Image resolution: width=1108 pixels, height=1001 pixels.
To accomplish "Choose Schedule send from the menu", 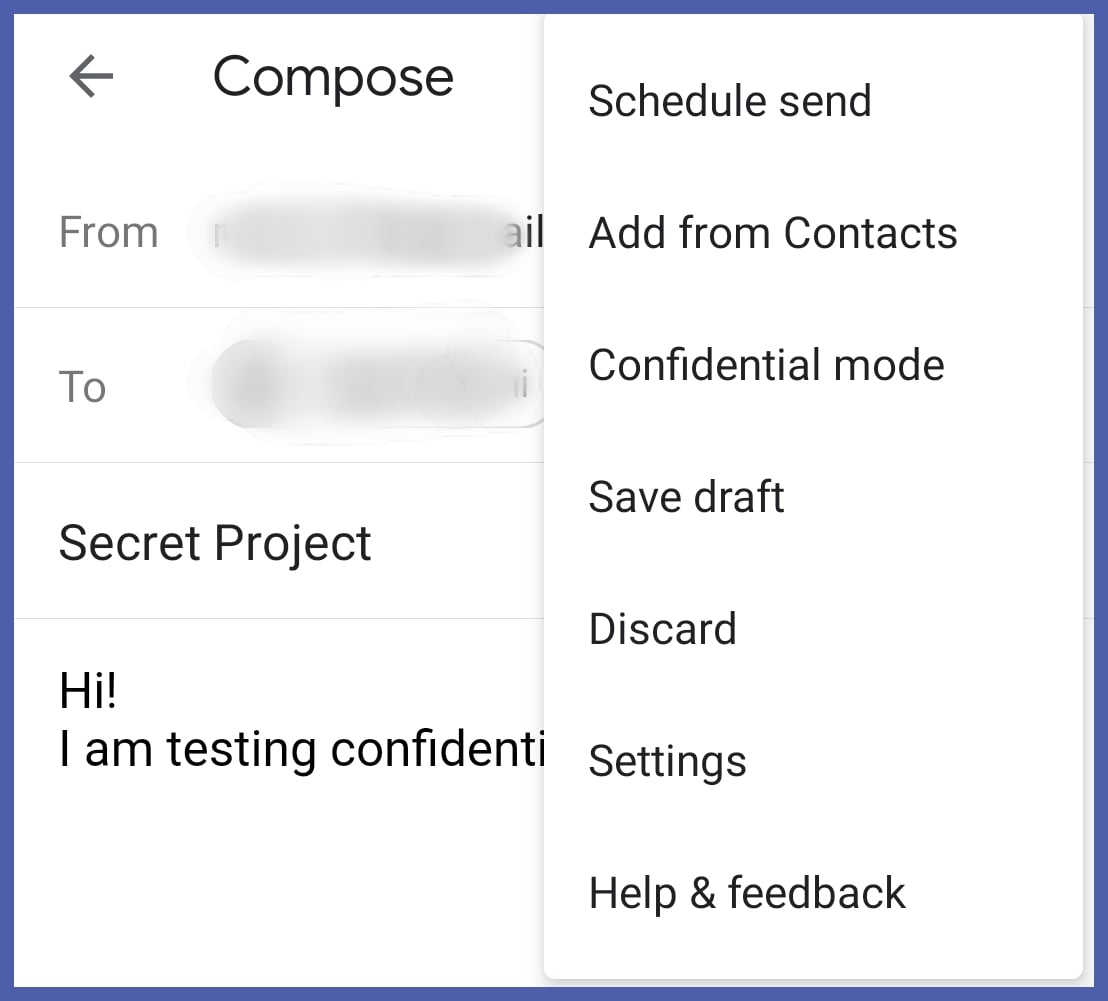I will (729, 101).
